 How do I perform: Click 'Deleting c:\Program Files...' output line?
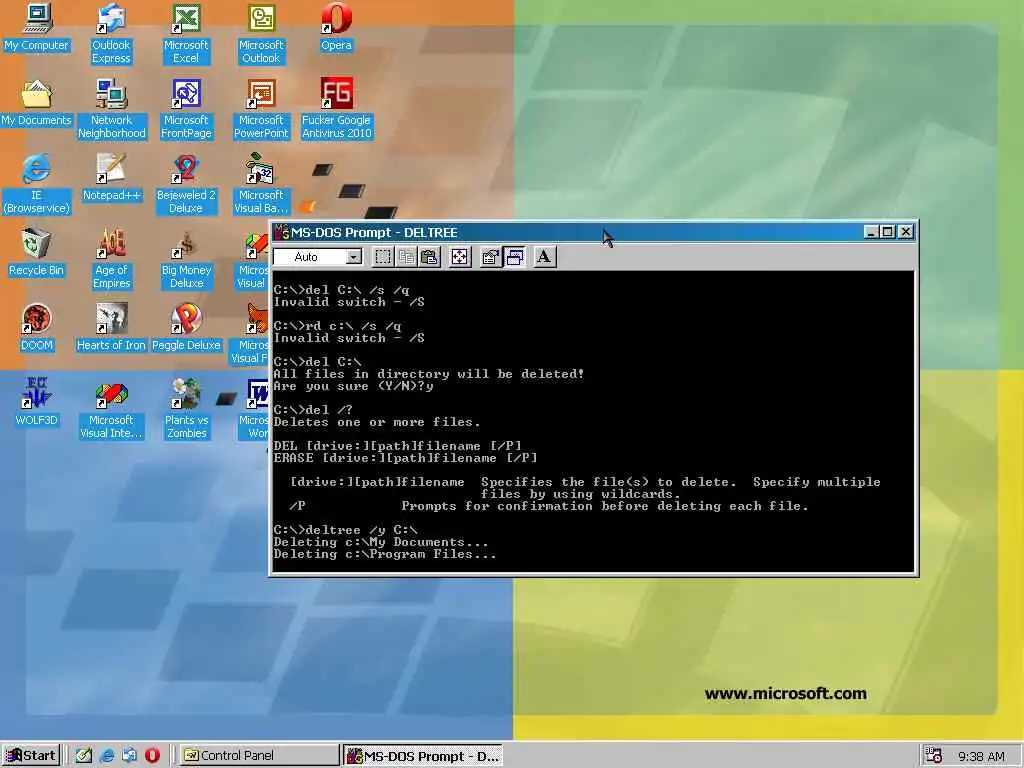pyautogui.click(x=385, y=554)
